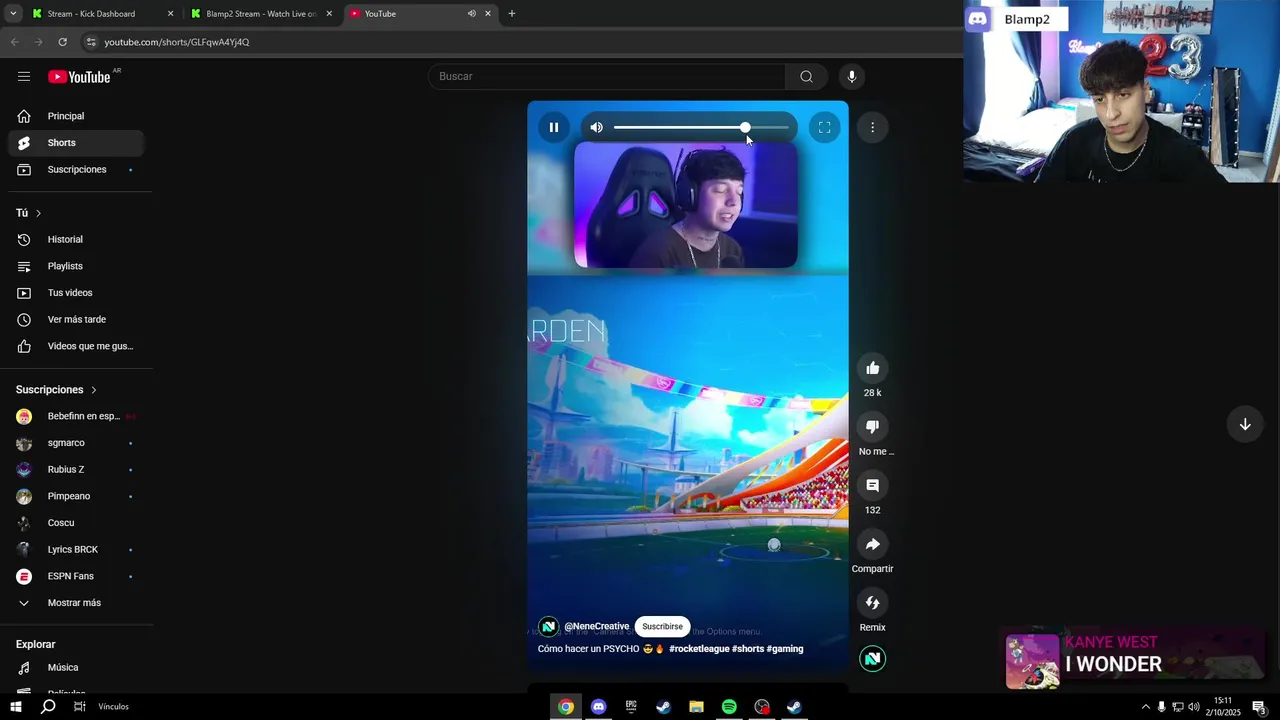The height and width of the screenshot is (720, 1280).
Task: Open the Windows notification center
Action: pos(1259,707)
